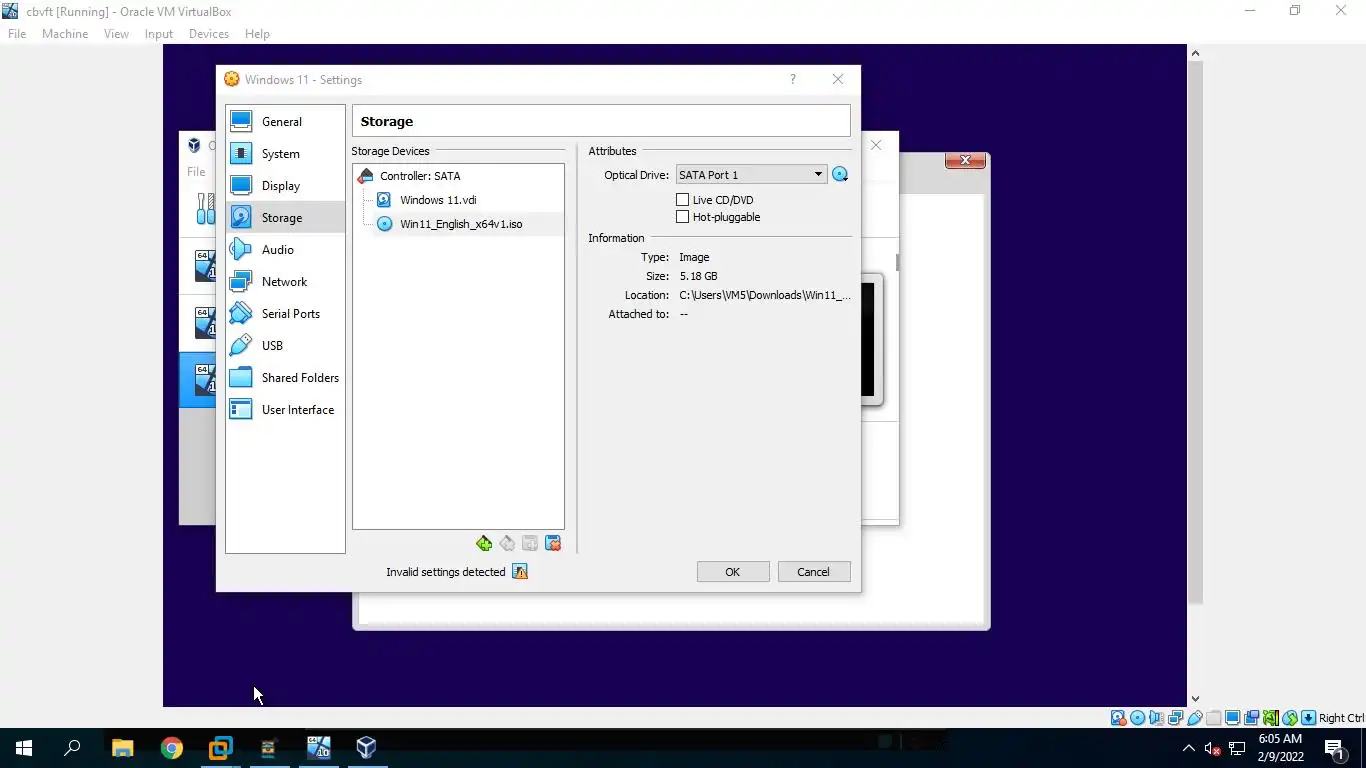Open the Display settings category

[x=285, y=186]
